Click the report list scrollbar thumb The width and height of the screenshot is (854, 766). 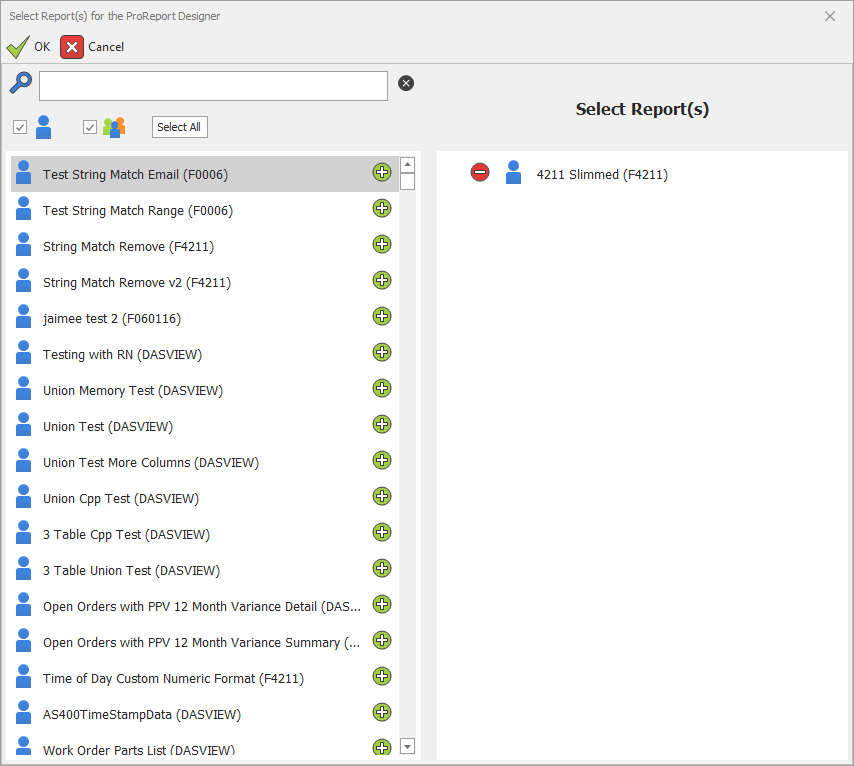[407, 181]
